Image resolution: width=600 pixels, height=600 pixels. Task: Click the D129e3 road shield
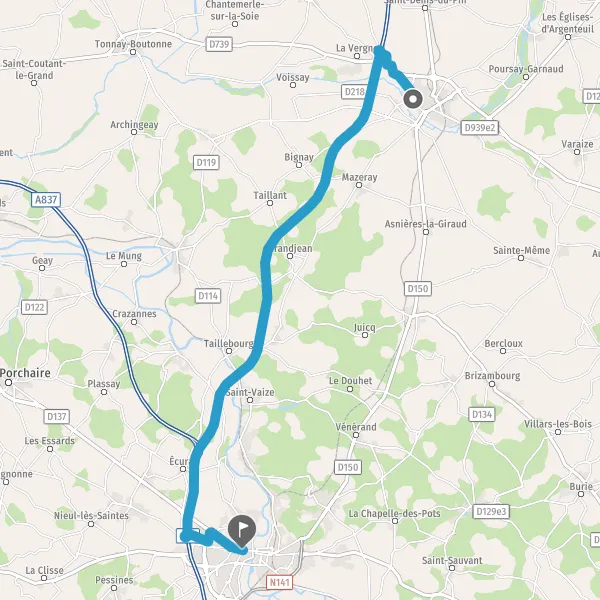click(x=491, y=512)
